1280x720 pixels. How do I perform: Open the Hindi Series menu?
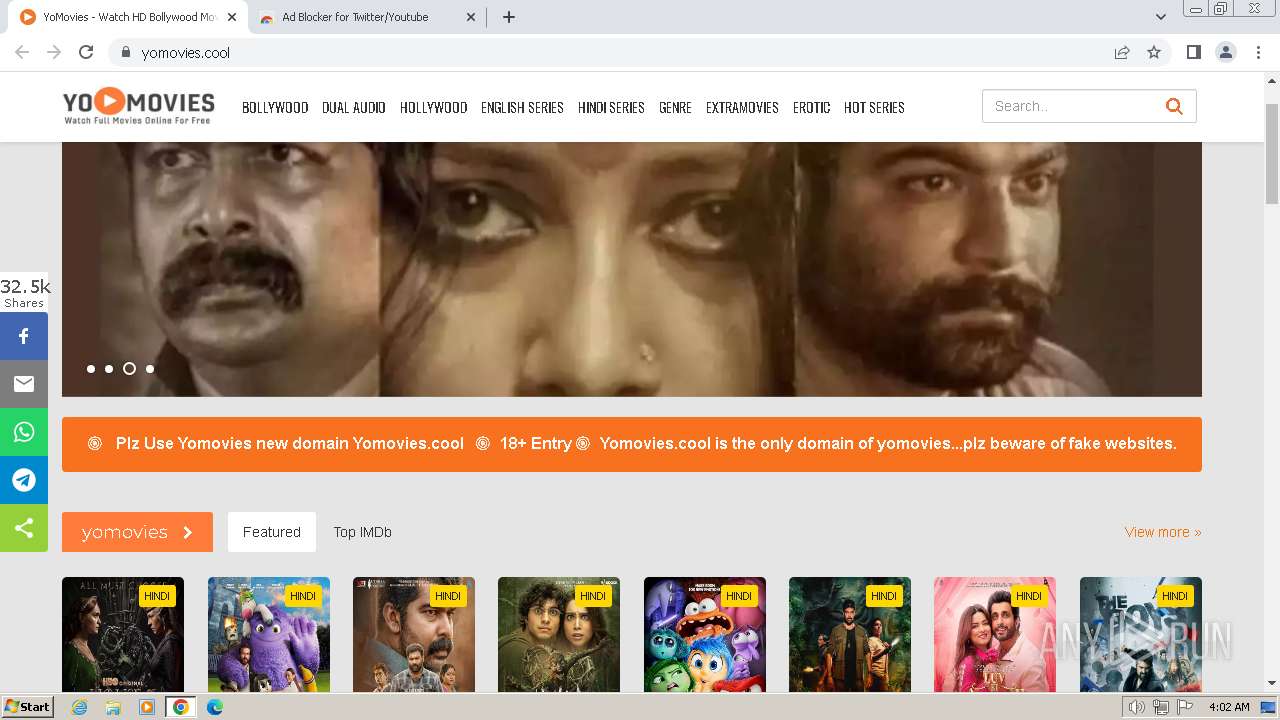coord(611,107)
